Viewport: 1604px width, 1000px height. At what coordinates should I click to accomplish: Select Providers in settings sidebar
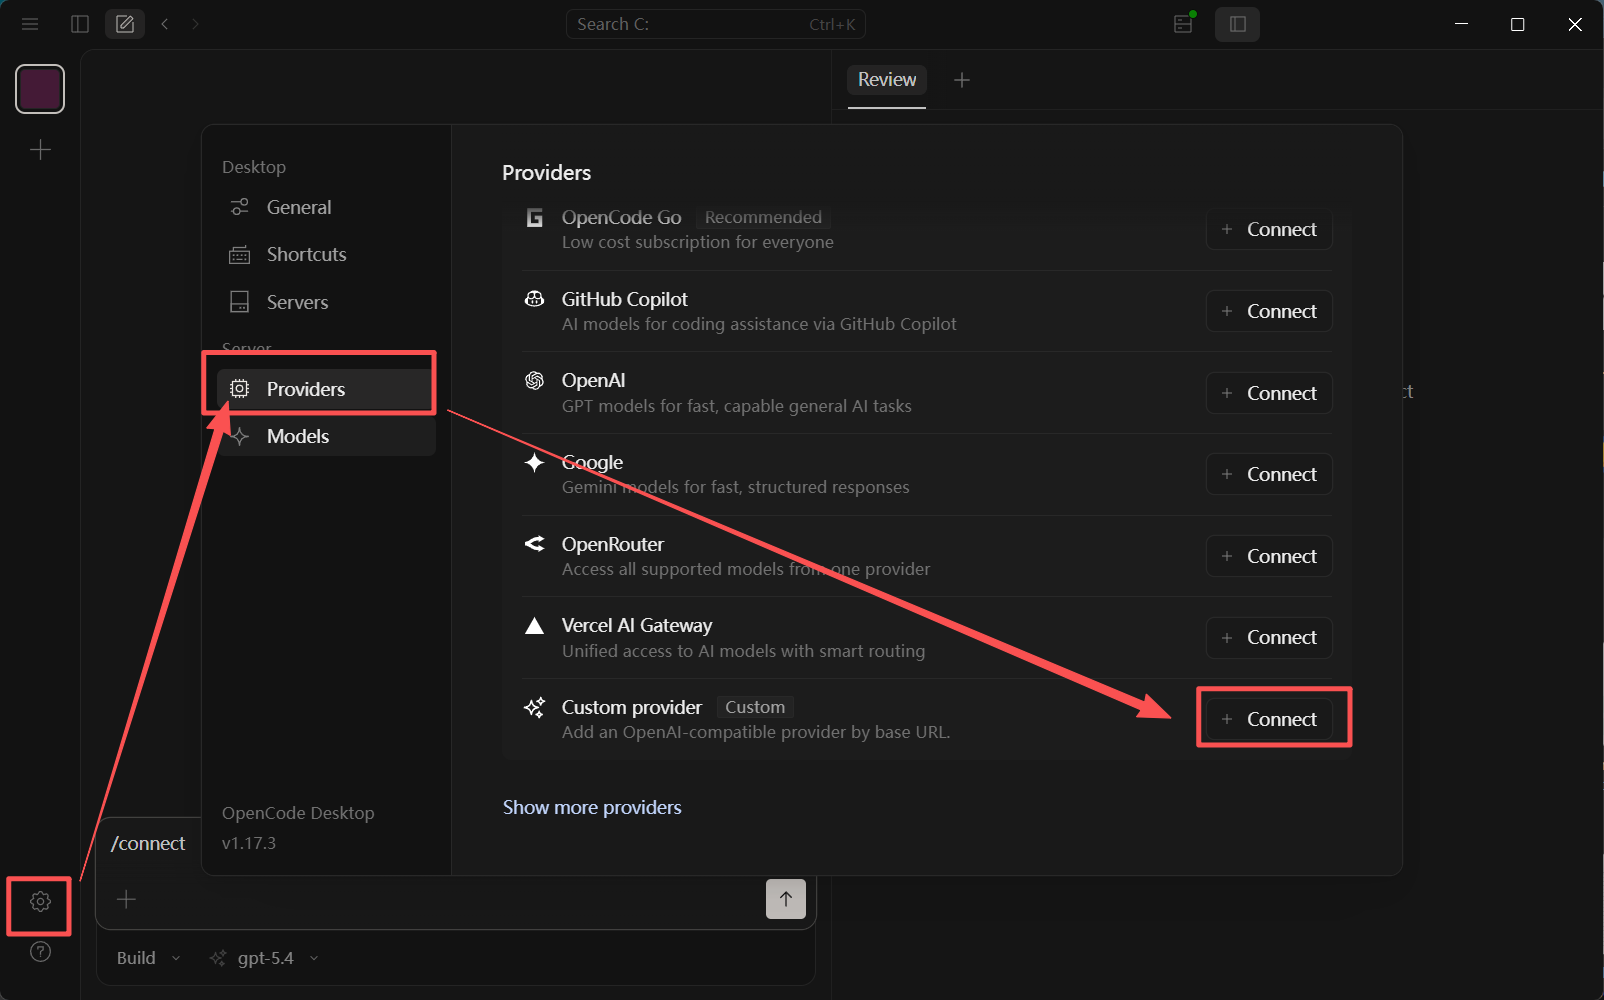click(326, 389)
